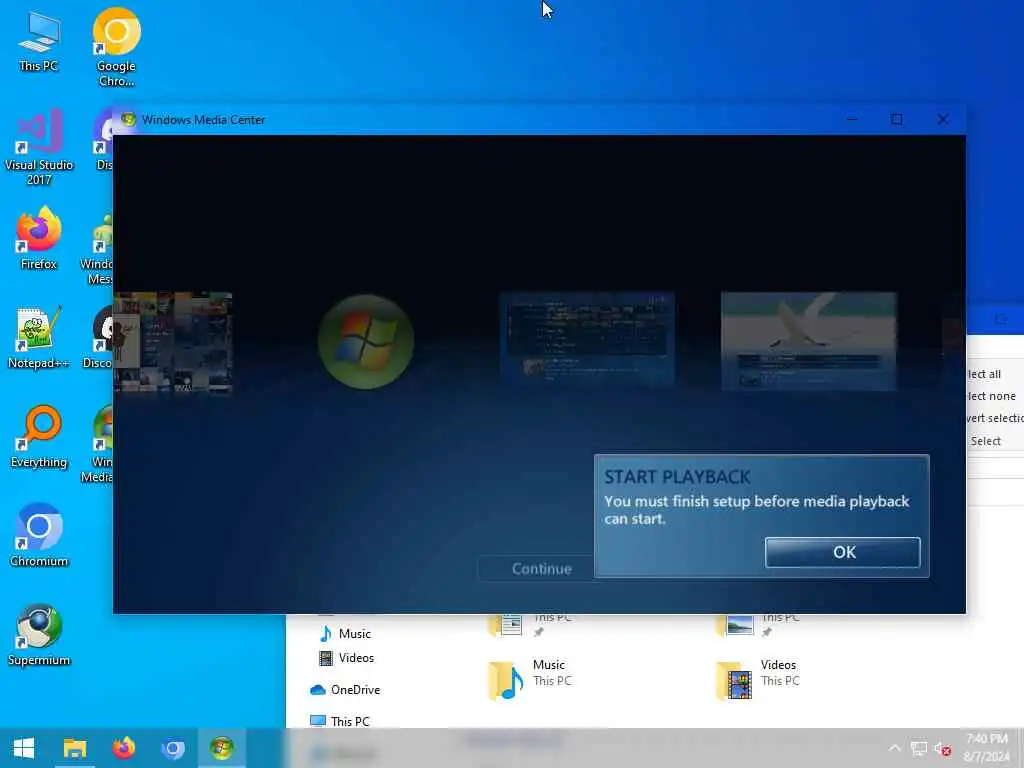Click the muted volume tray icon
1024x768 pixels.
[942, 749]
